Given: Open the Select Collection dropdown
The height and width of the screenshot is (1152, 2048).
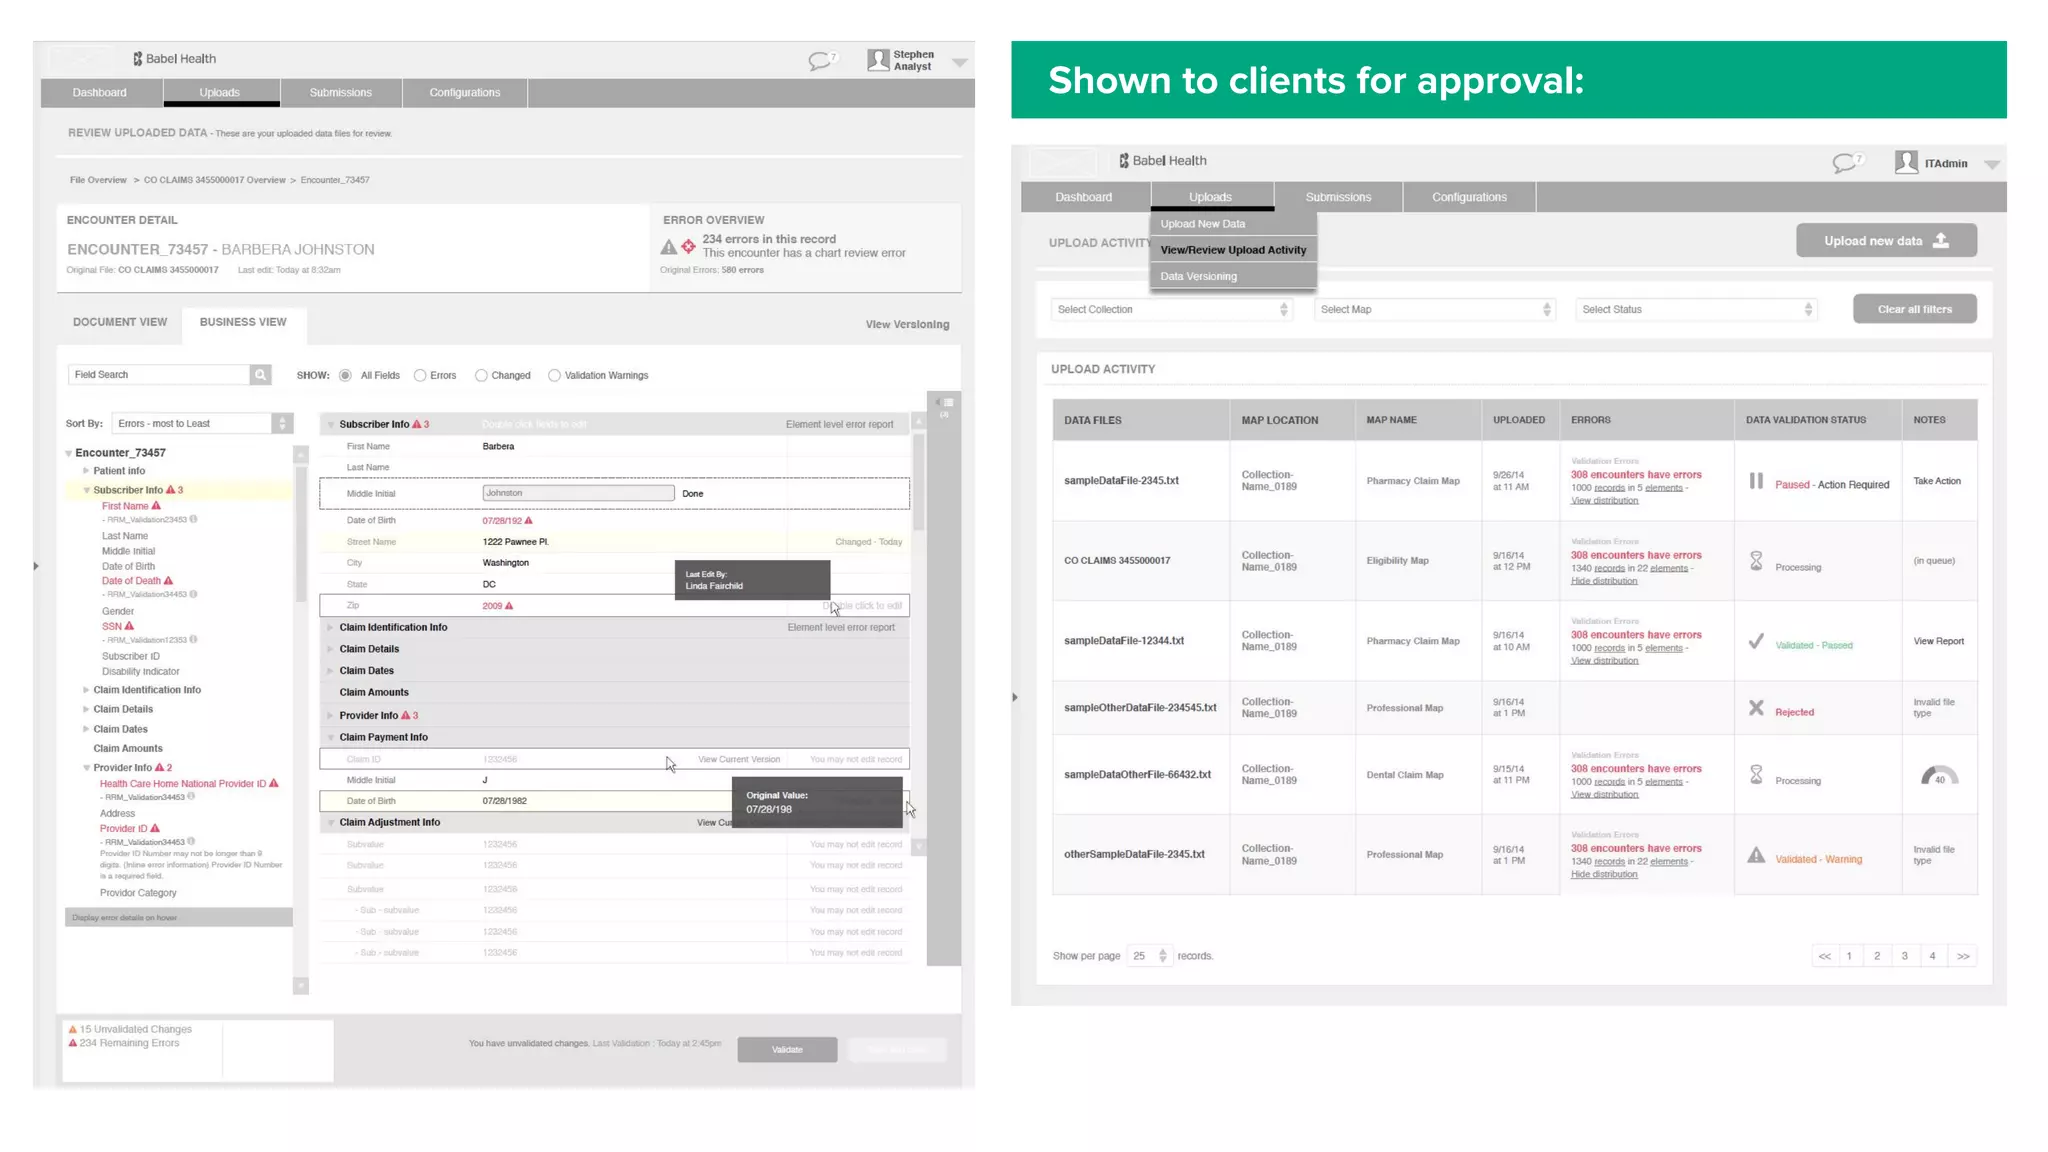Looking at the screenshot, I should [1172, 310].
